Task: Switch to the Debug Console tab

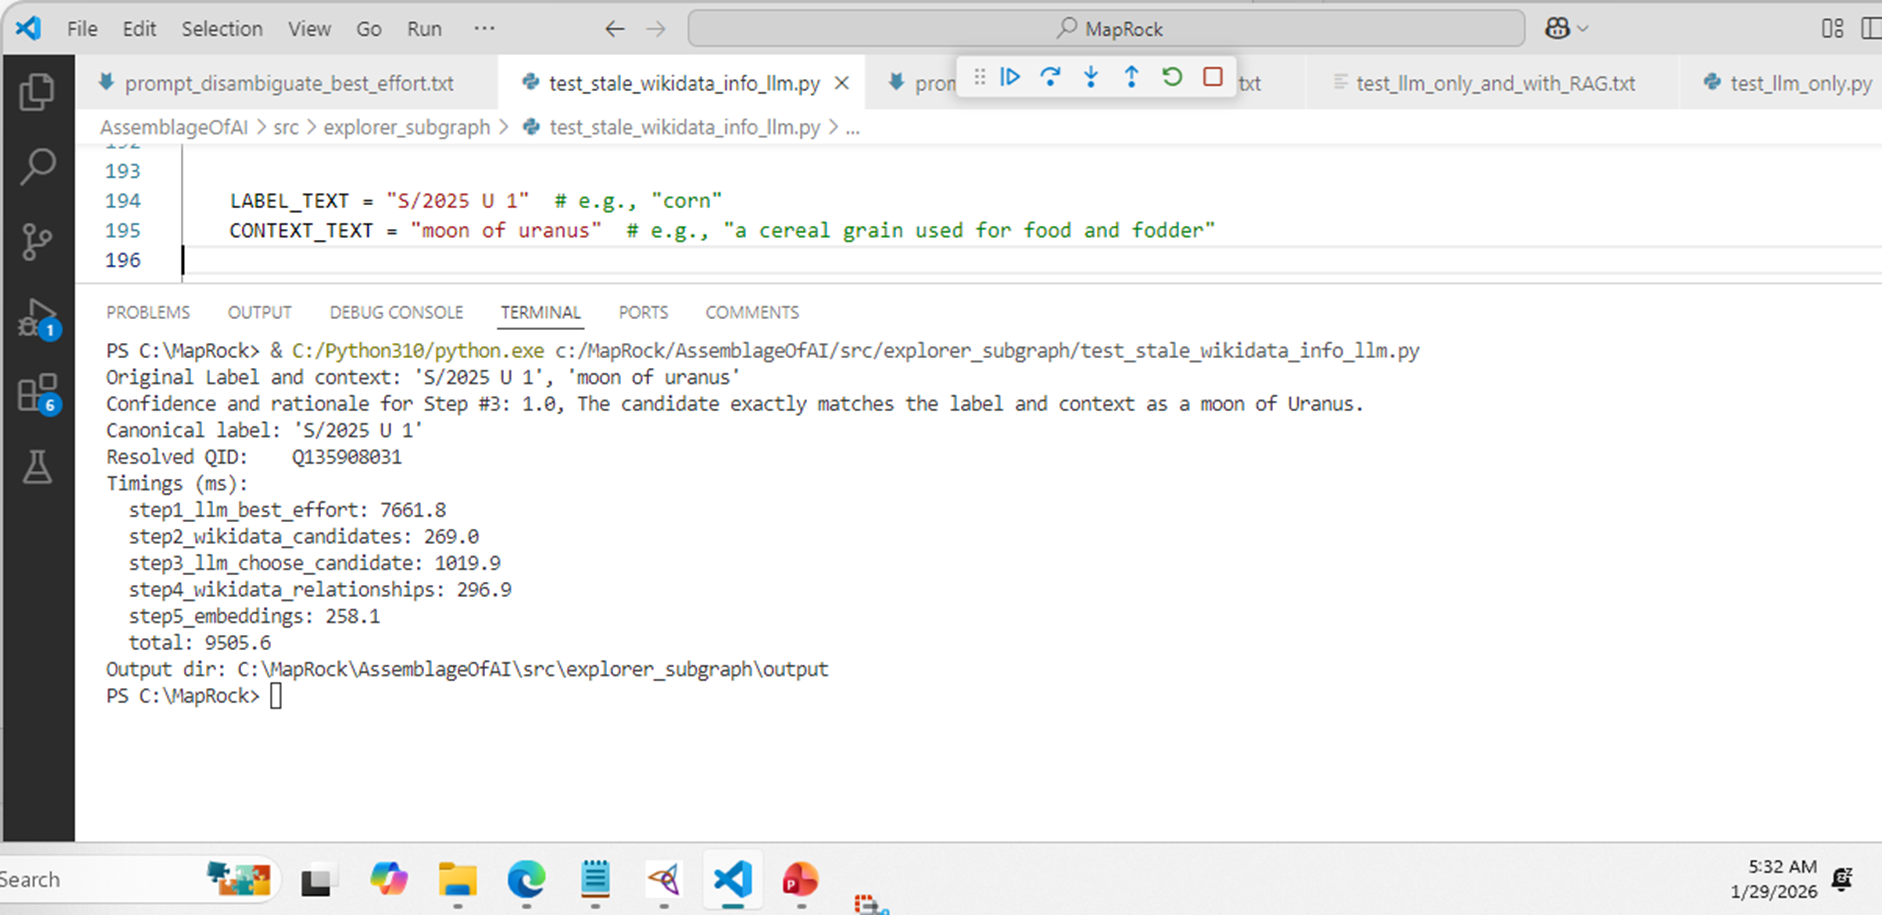Action: point(396,313)
